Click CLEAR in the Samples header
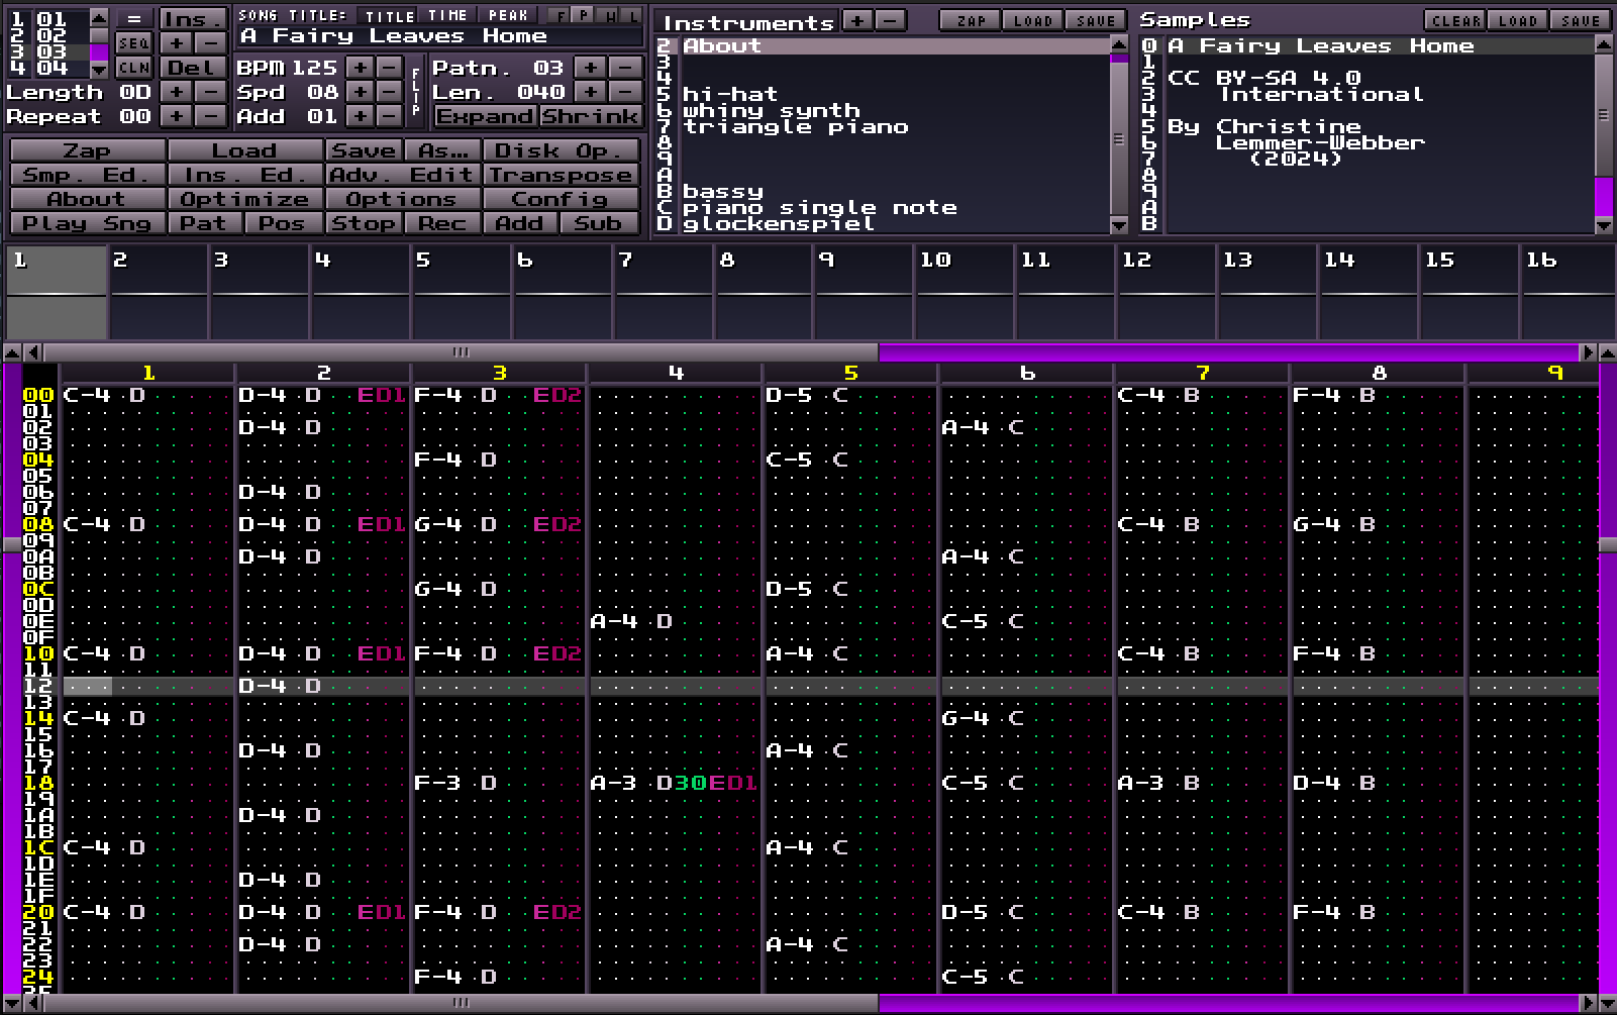 click(x=1455, y=20)
